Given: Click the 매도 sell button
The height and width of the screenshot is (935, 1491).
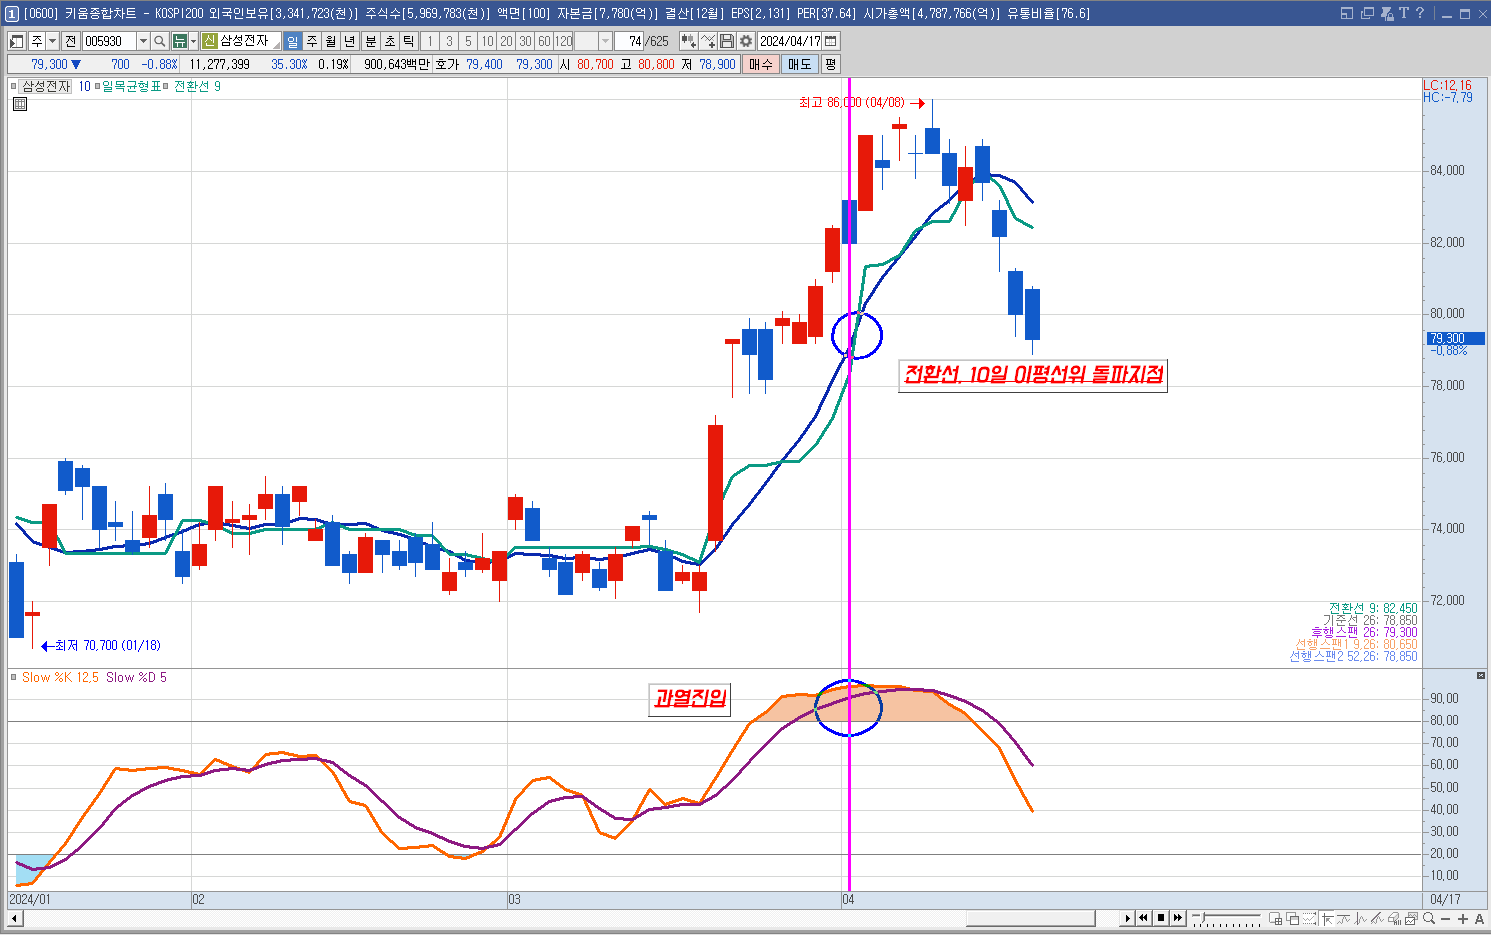Looking at the screenshot, I should click(799, 64).
